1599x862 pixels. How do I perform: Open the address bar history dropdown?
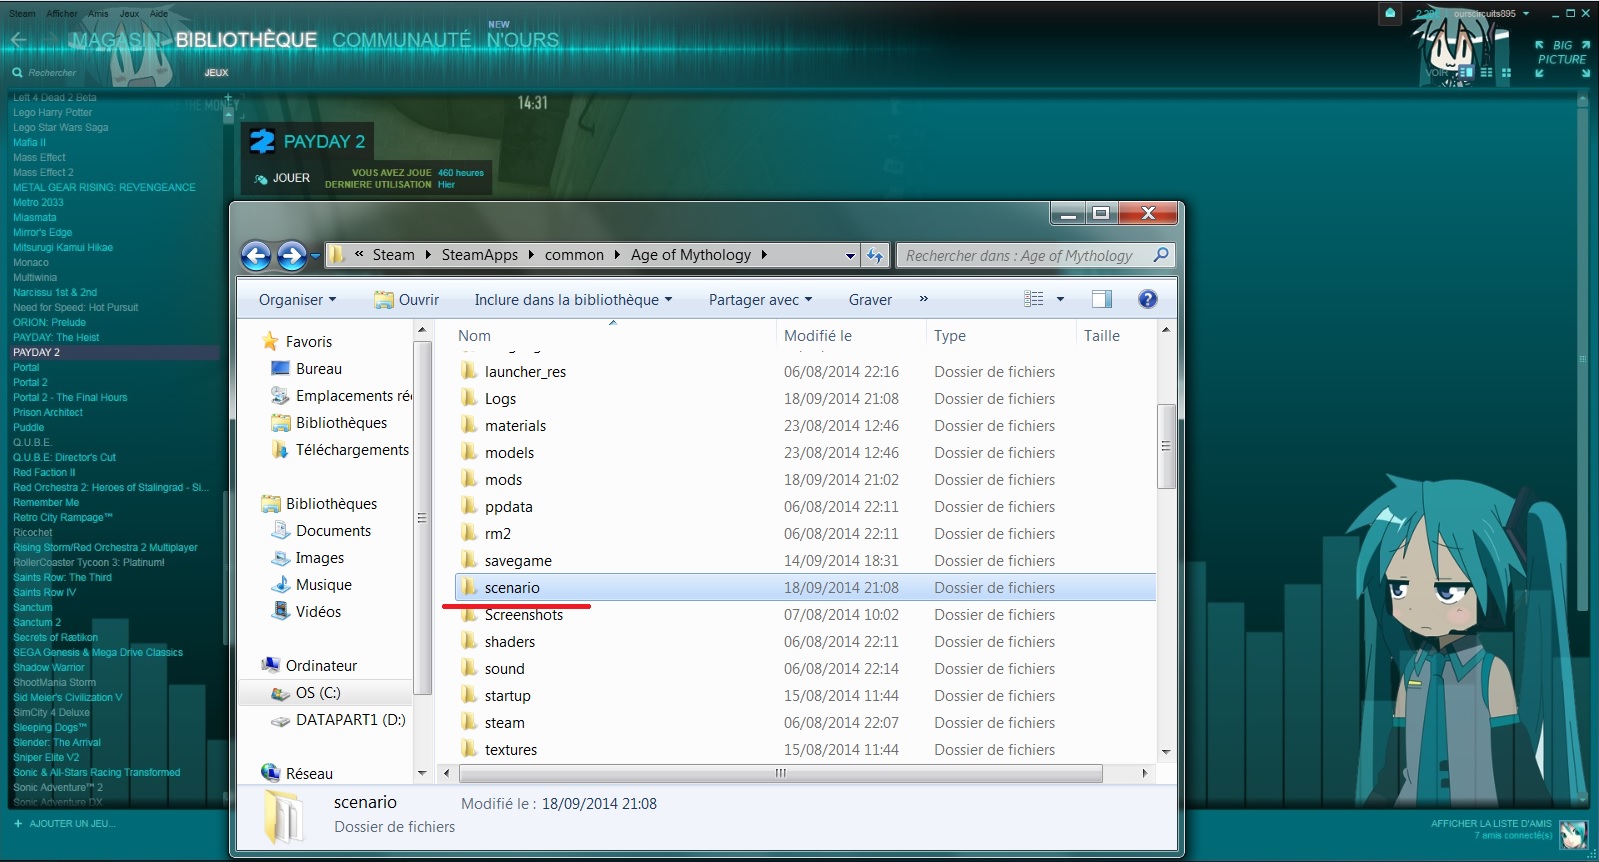(850, 256)
